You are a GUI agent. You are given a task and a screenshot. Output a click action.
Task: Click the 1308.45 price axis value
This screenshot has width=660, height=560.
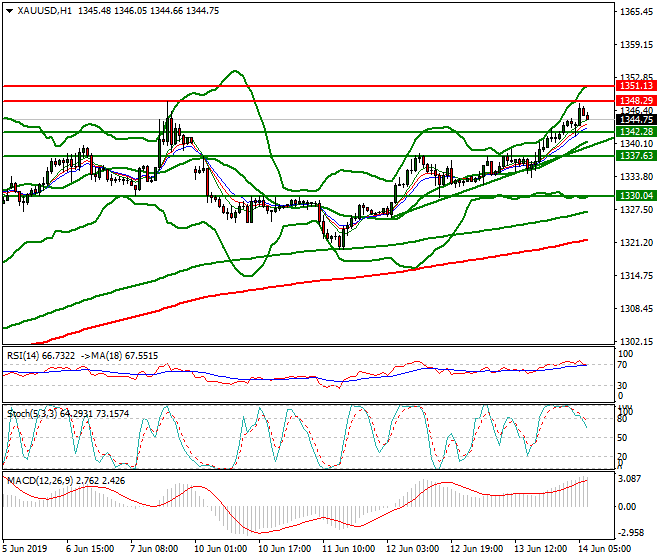(636, 309)
